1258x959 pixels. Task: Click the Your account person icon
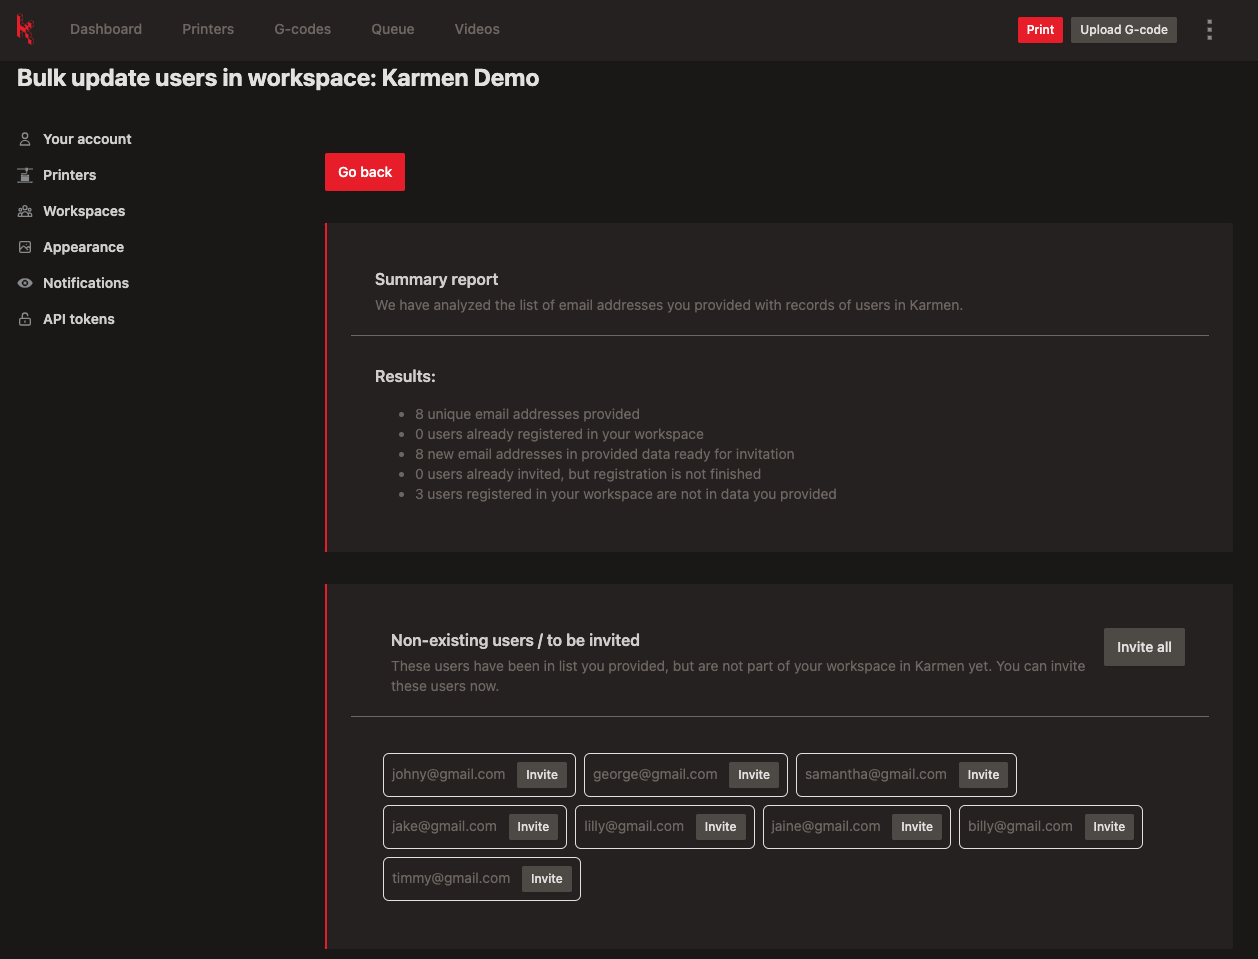click(x=25, y=139)
